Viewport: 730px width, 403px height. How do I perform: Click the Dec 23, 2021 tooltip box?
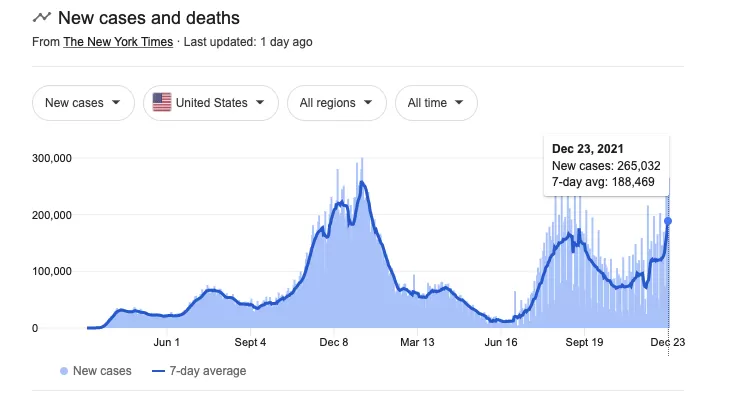click(606, 165)
